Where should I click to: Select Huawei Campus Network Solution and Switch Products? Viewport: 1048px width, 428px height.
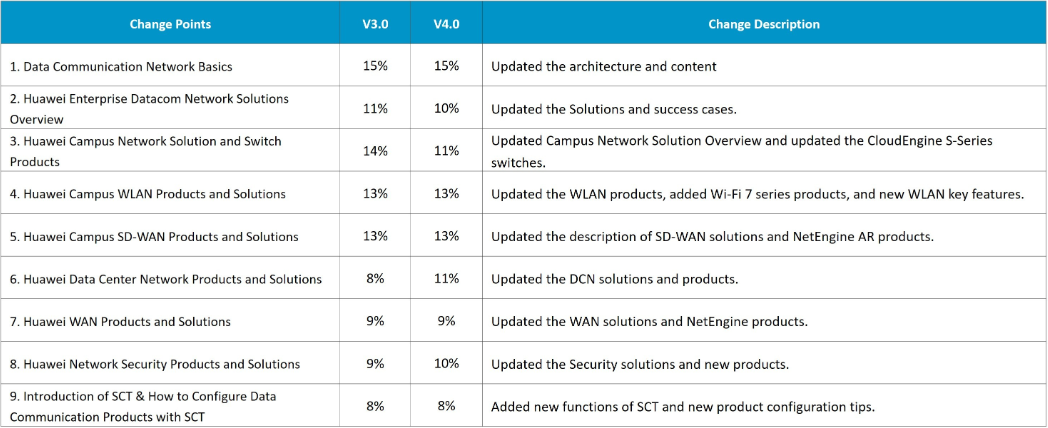[145, 151]
